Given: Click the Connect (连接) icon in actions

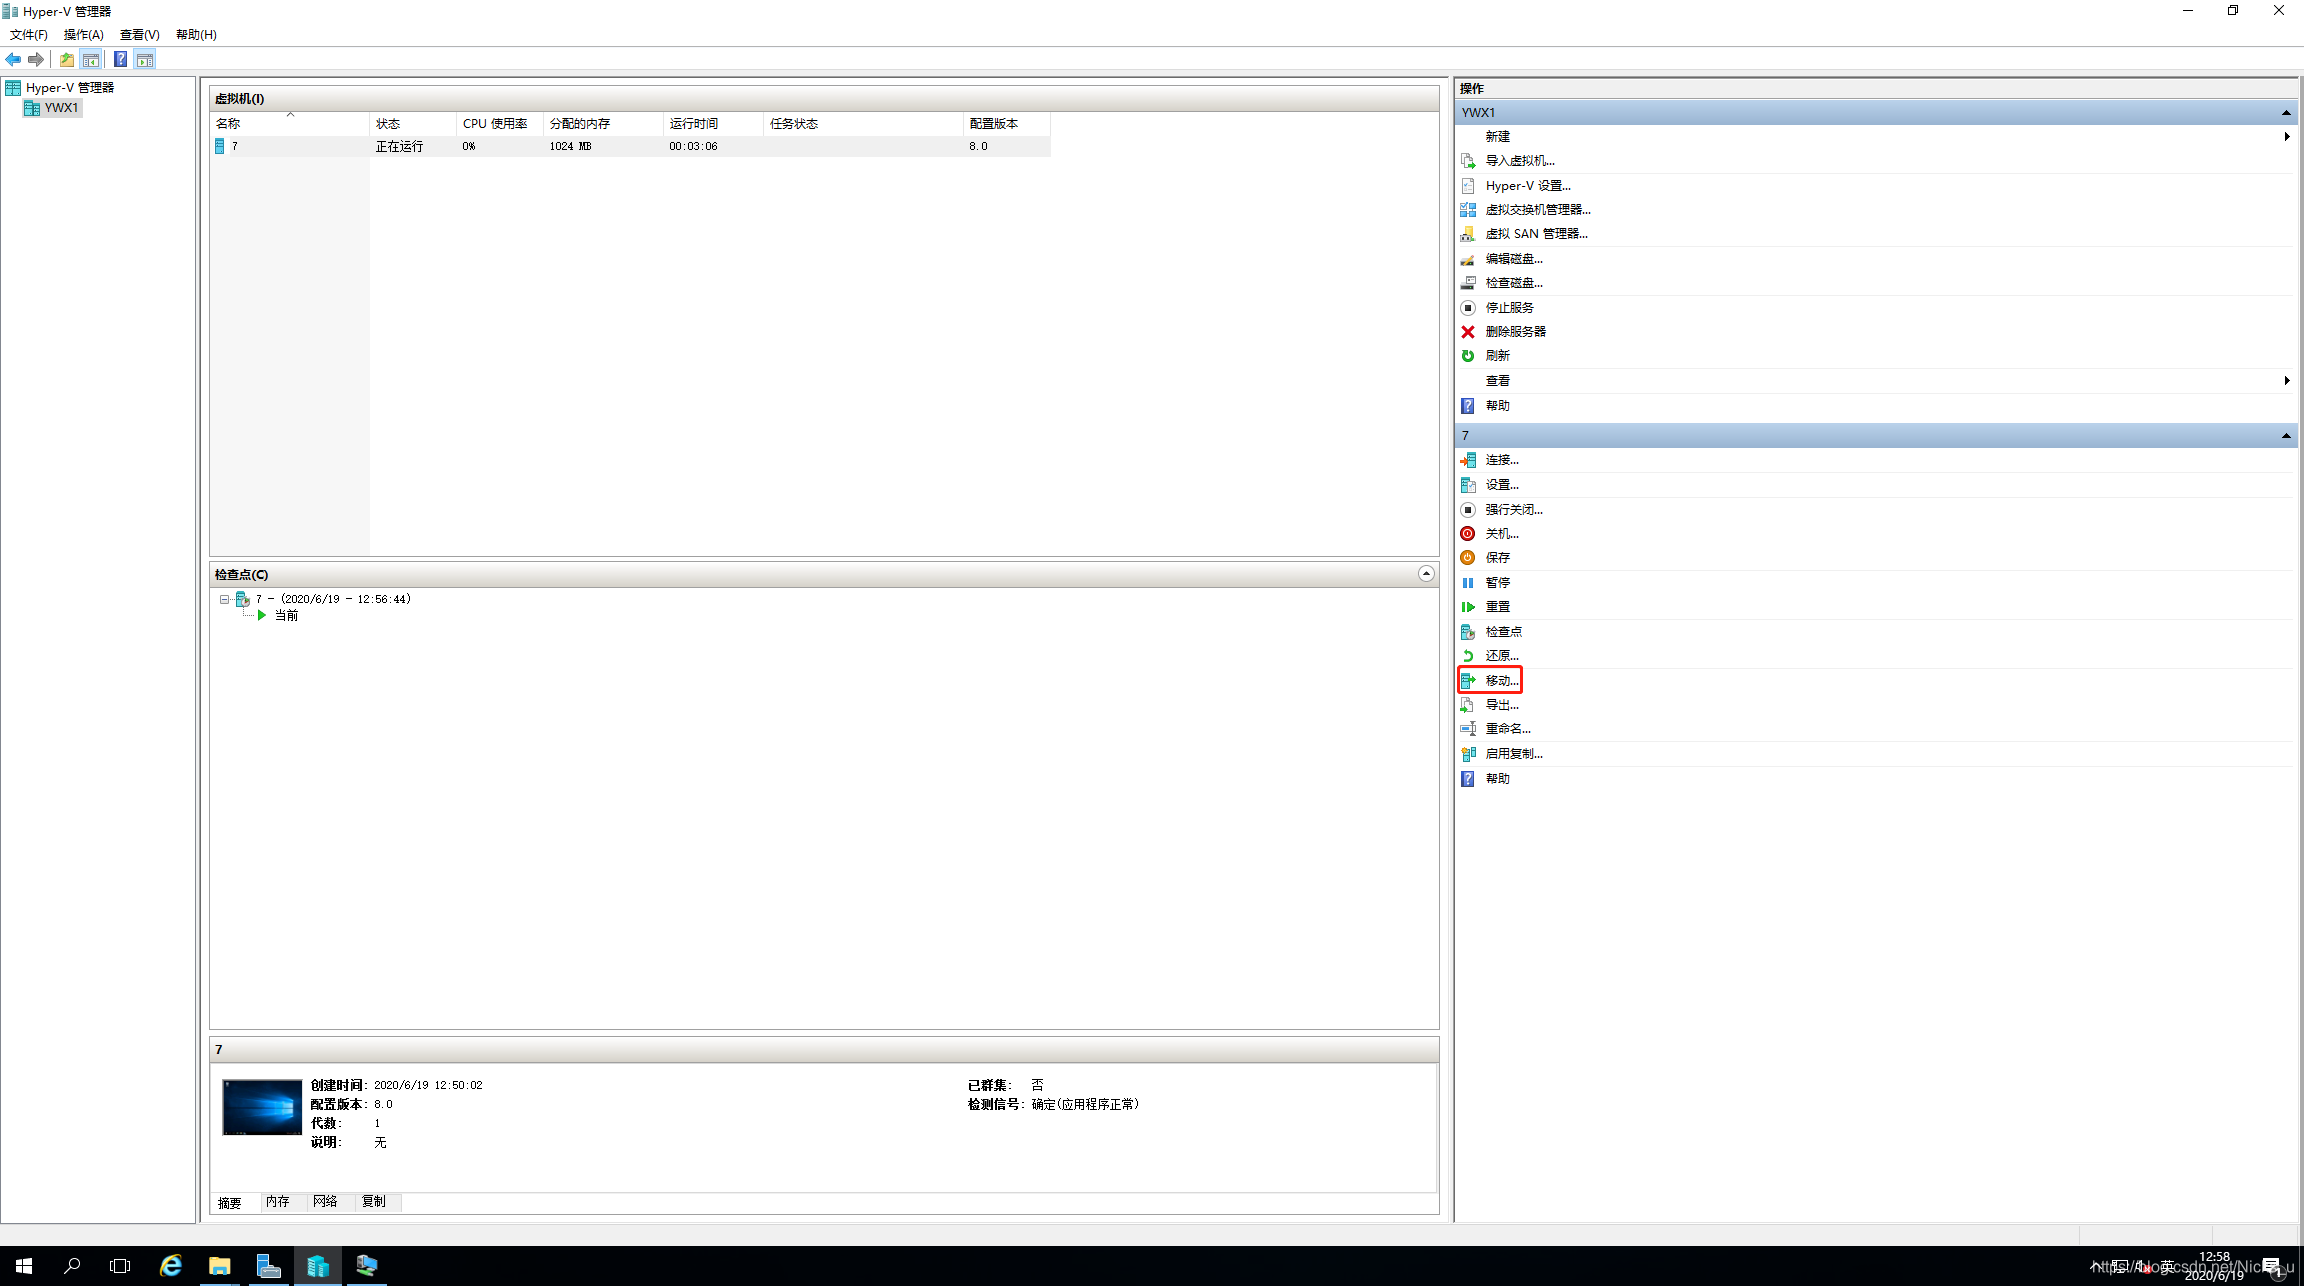Looking at the screenshot, I should (1468, 460).
